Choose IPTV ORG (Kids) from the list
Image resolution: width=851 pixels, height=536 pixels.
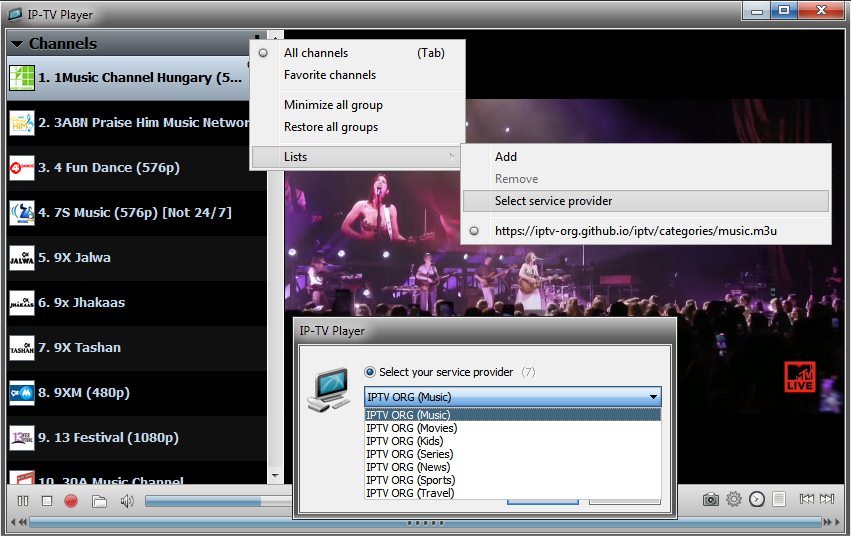512,441
